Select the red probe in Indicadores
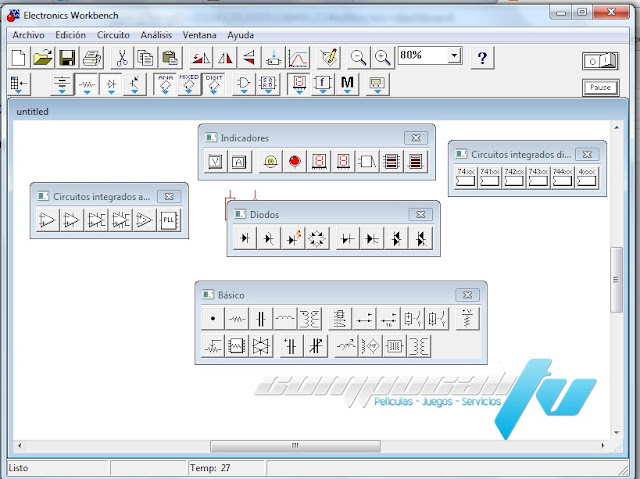Viewport: 640px width, 479px height. [294, 162]
